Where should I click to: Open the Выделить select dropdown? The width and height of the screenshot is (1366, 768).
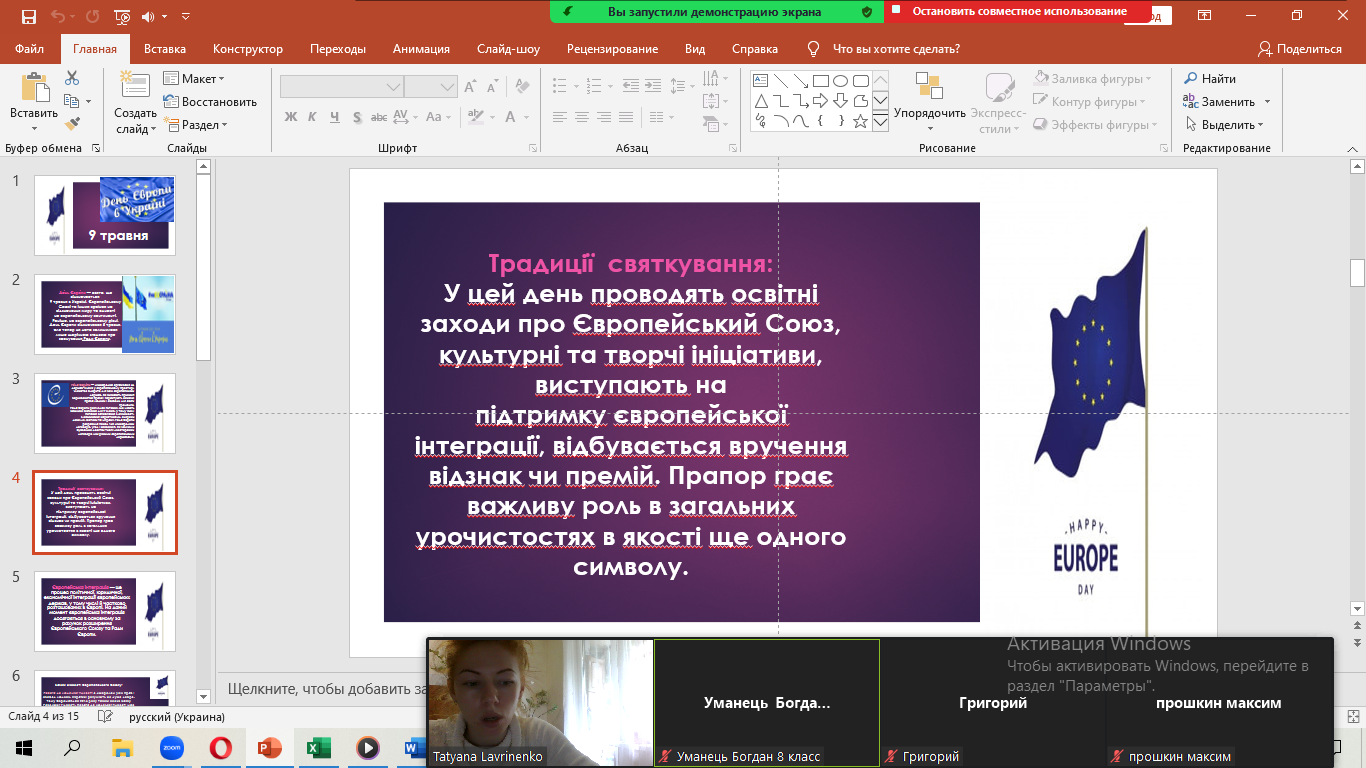(x=1224, y=125)
